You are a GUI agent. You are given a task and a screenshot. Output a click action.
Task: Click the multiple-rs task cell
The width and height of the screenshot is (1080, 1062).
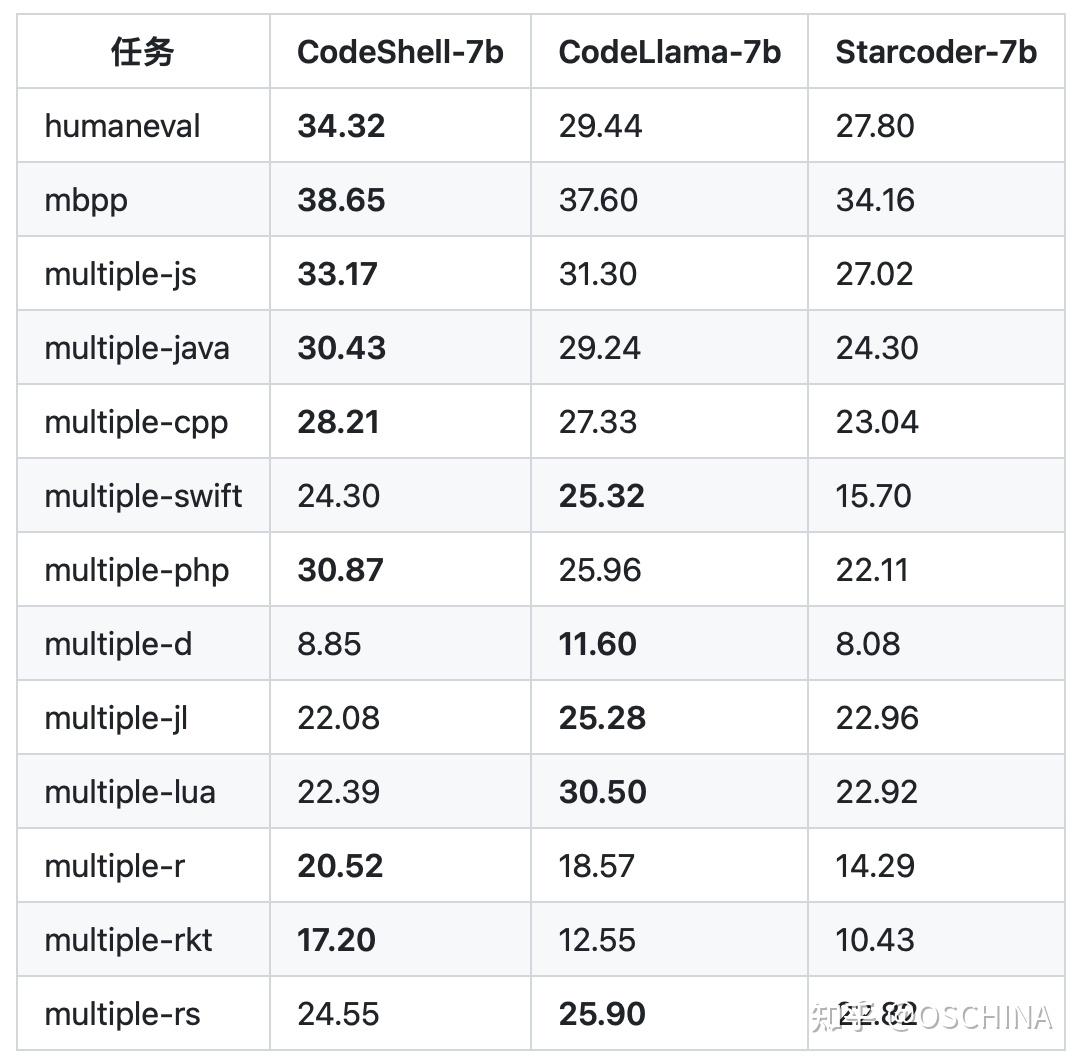[x=122, y=1014]
